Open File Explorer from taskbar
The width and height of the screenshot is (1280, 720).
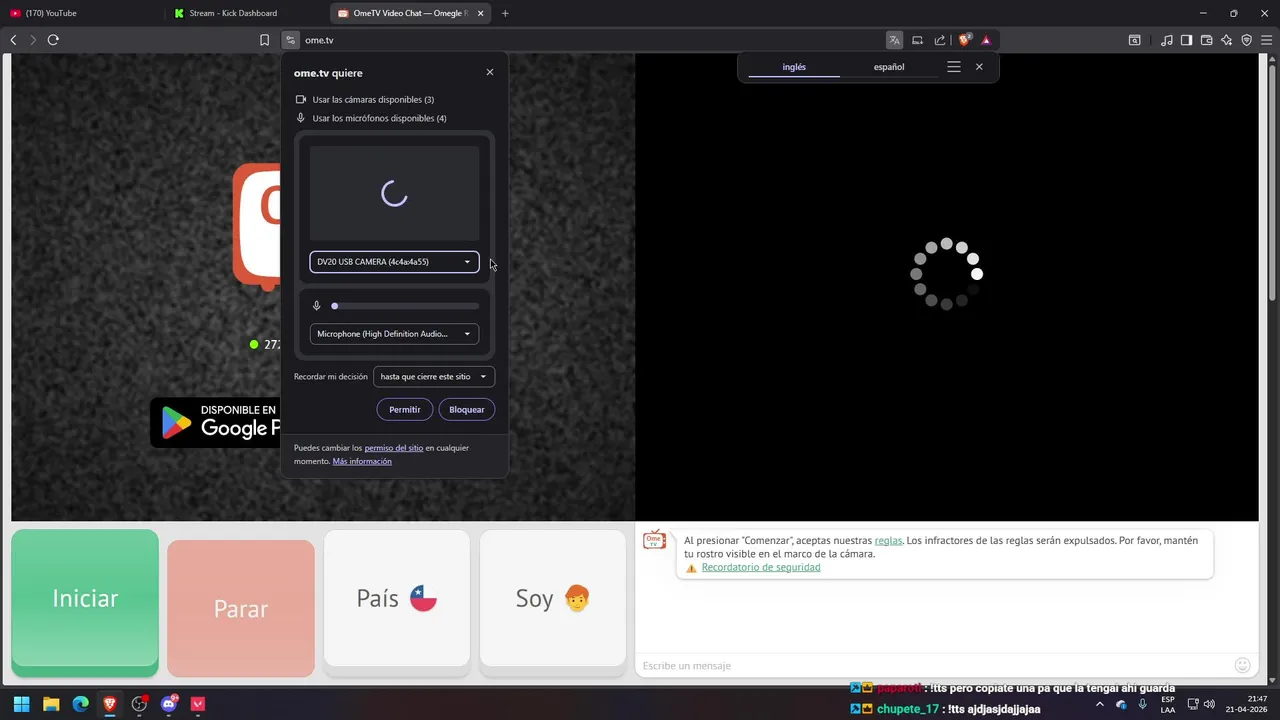click(51, 704)
